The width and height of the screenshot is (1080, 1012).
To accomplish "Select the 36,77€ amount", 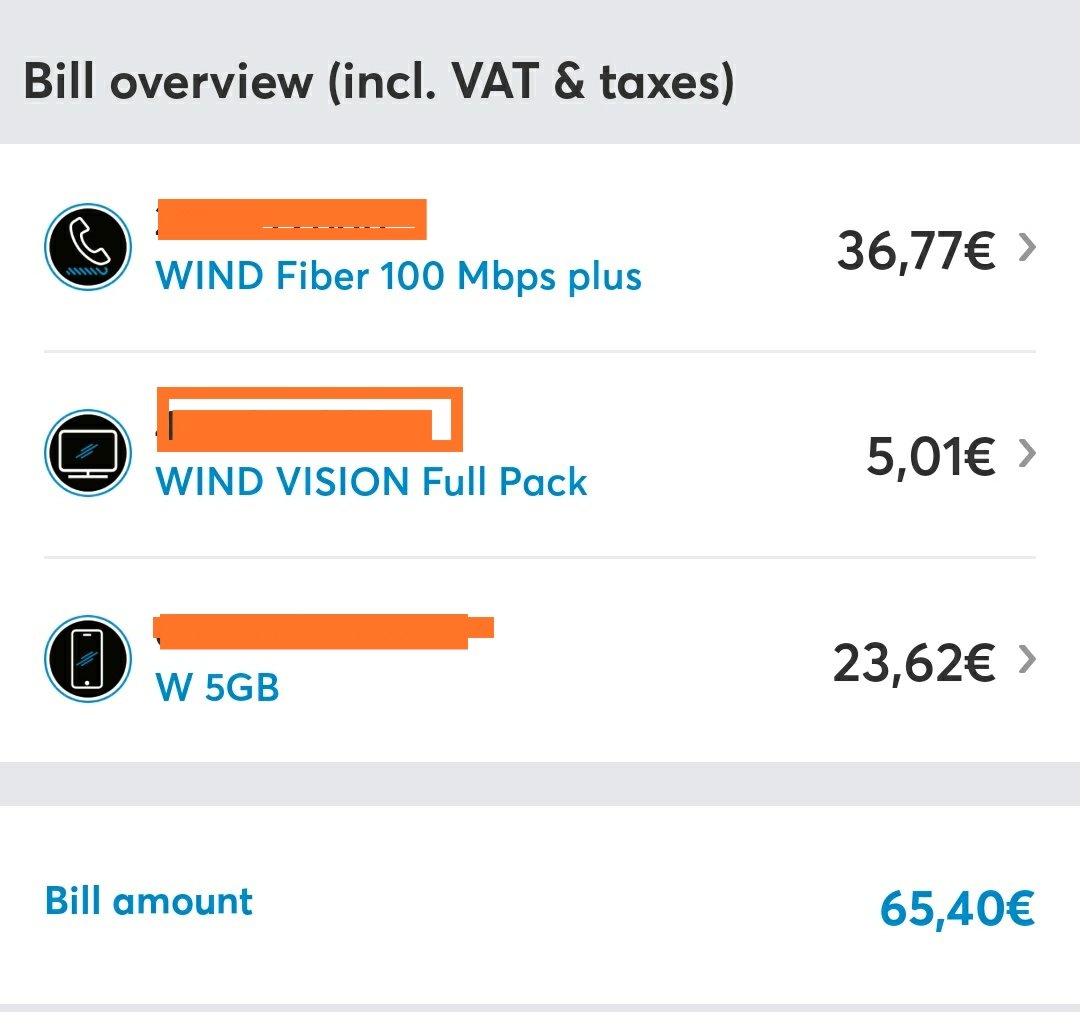I will point(916,251).
